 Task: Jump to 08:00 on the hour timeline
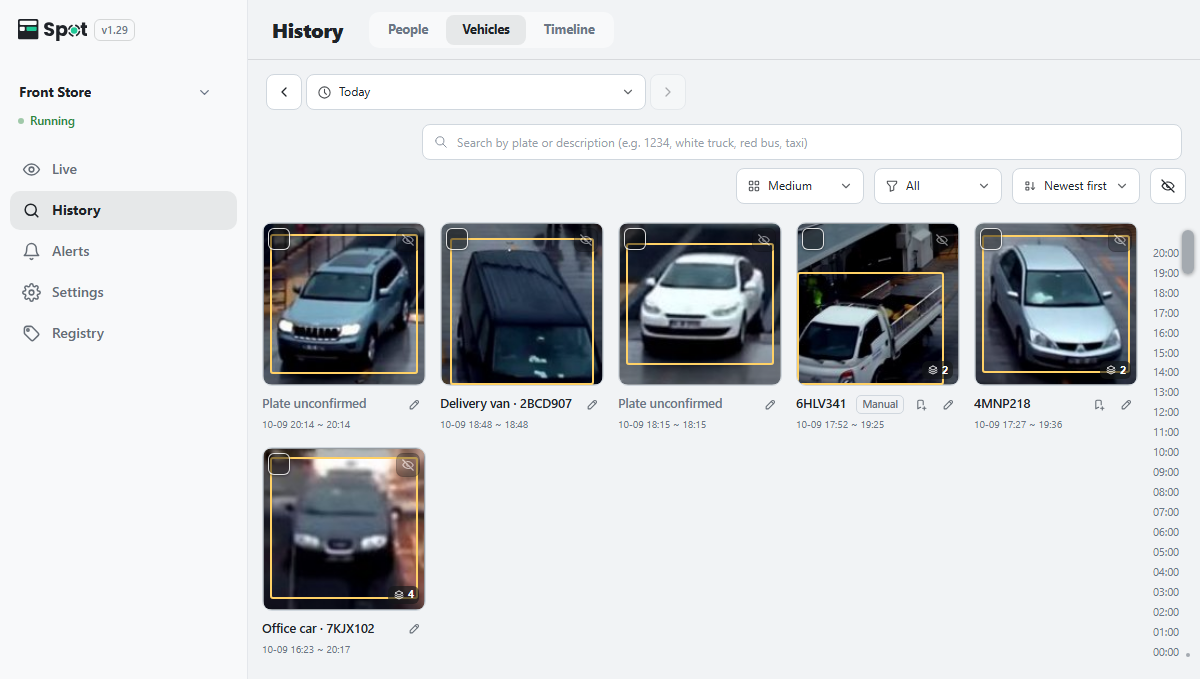[1166, 493]
